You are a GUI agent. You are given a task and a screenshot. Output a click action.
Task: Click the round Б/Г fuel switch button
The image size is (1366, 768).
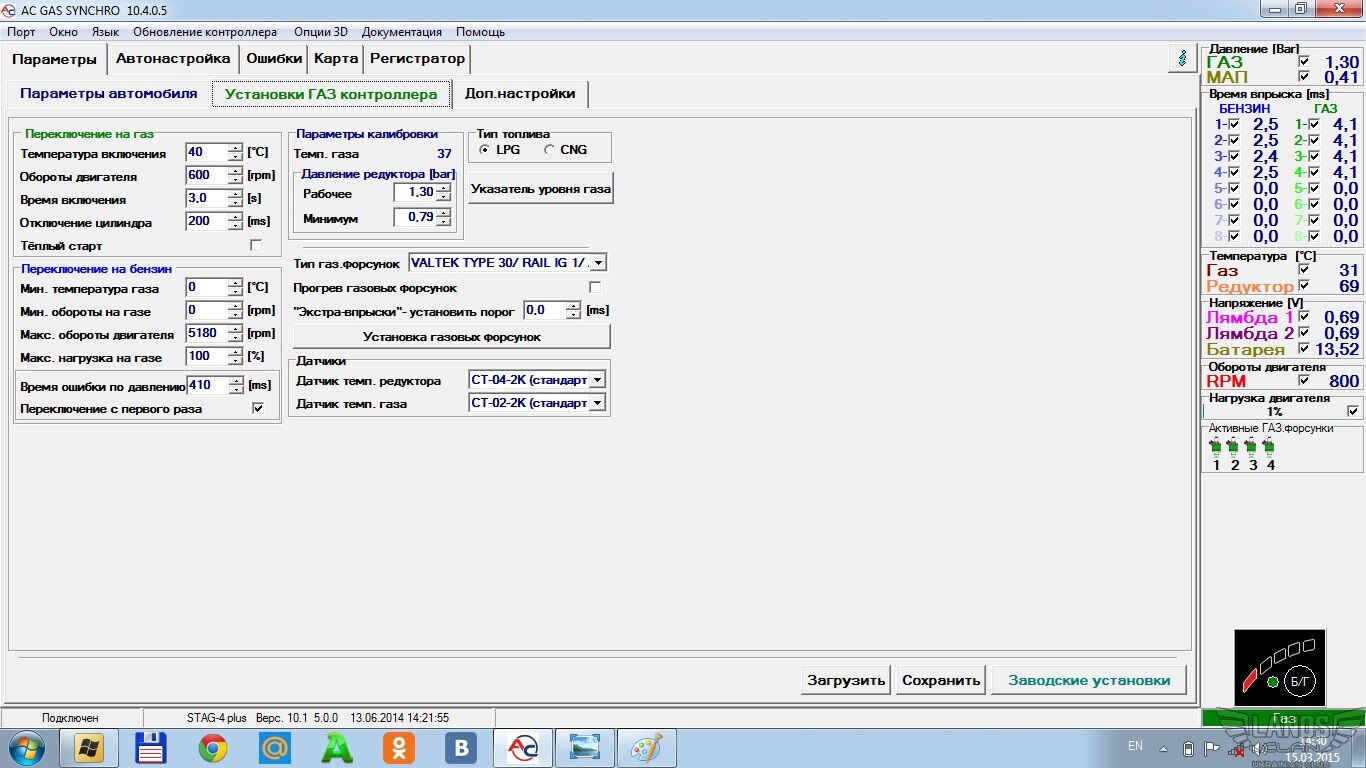pos(1301,682)
